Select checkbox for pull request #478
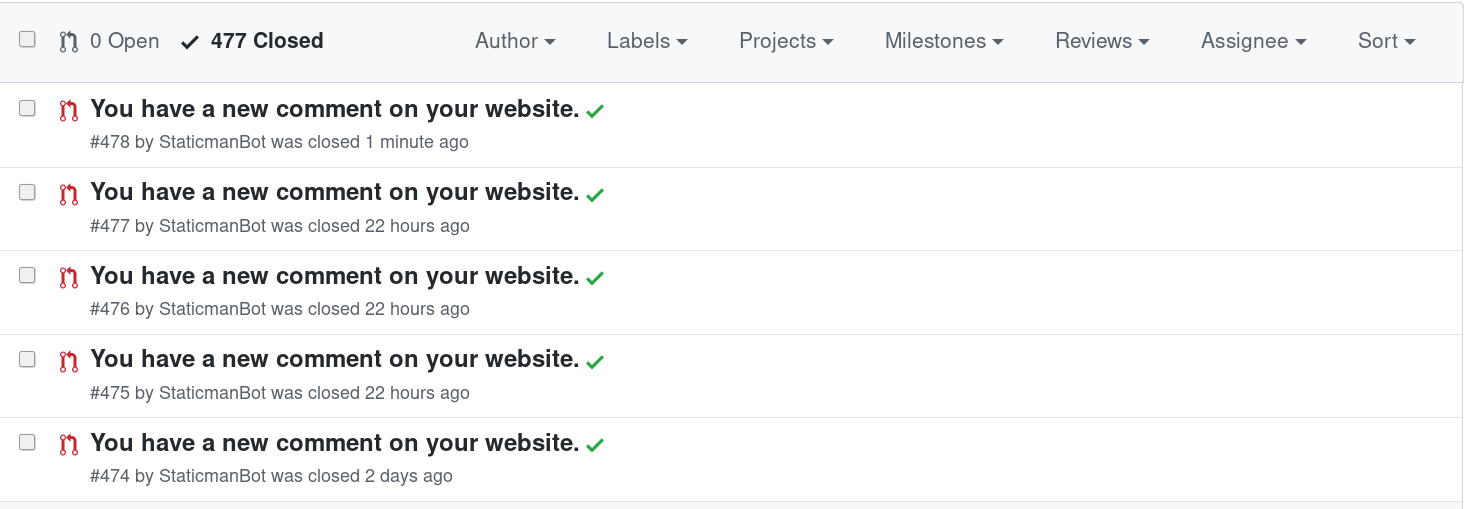The height and width of the screenshot is (509, 1465). pos(27,108)
